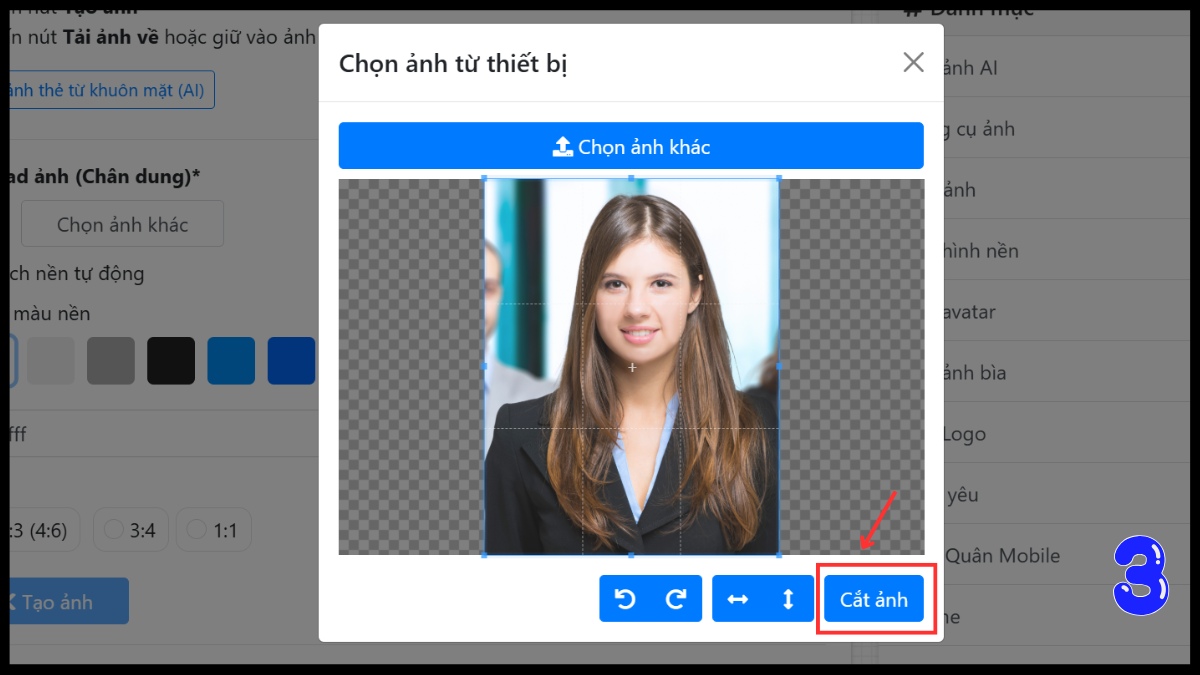Click the Cắt ảnh button
Image resolution: width=1200 pixels, height=675 pixels.
pos(874,598)
